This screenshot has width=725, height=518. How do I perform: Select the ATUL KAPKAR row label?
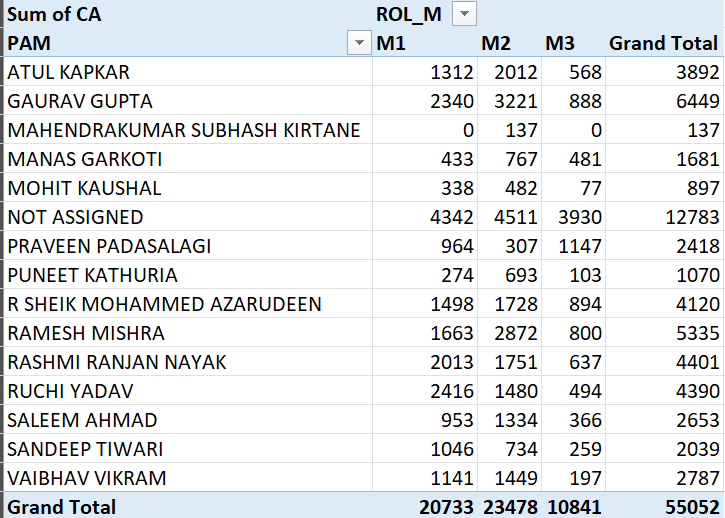[x=69, y=72]
